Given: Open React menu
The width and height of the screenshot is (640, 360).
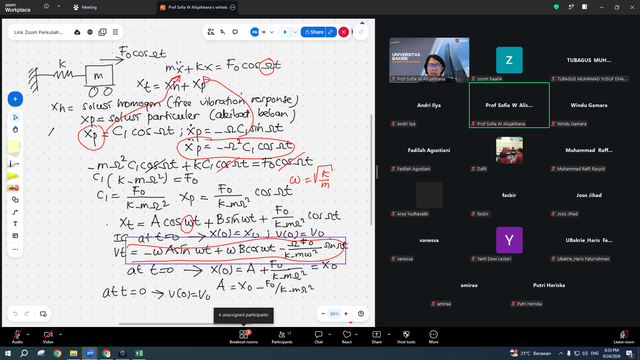Looking at the screenshot, I should point(347,336).
